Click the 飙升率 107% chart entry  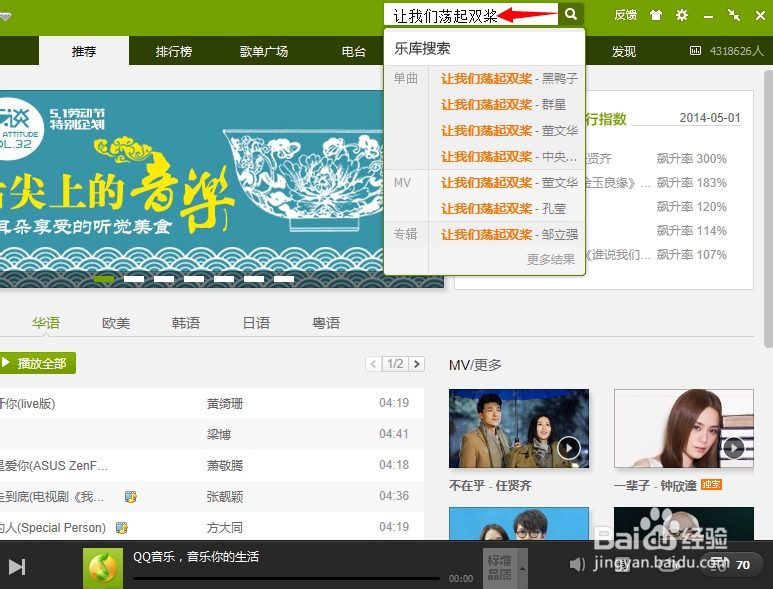coord(692,255)
